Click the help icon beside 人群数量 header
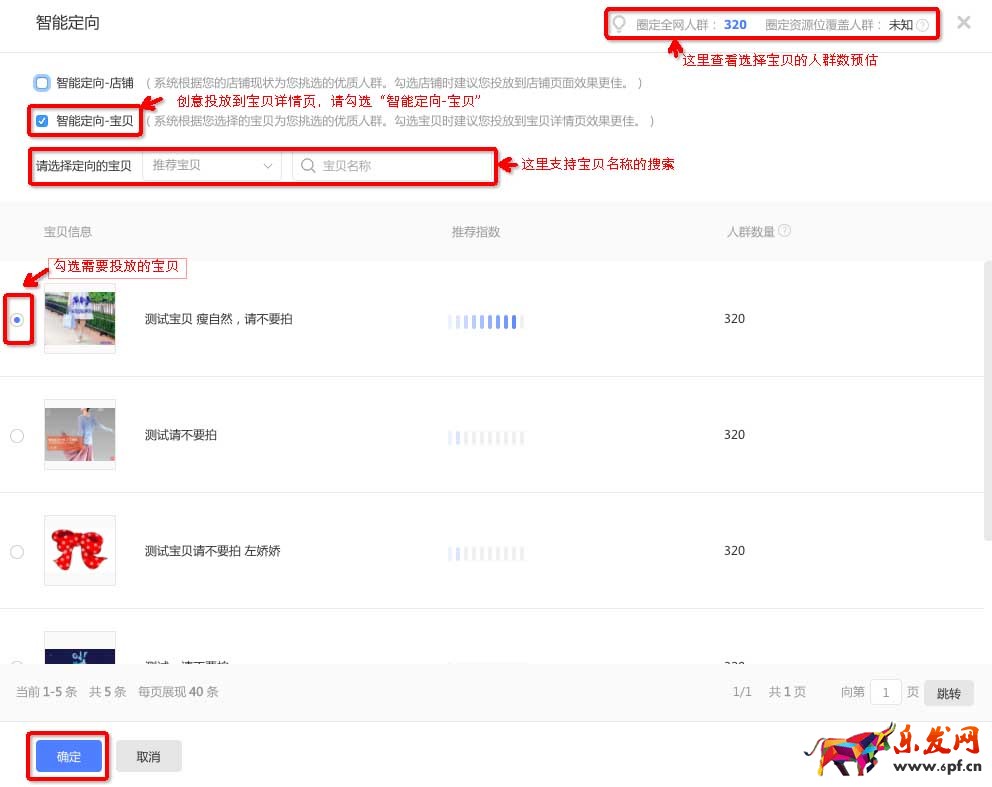Image resolution: width=992 pixels, height=787 pixels. [784, 231]
